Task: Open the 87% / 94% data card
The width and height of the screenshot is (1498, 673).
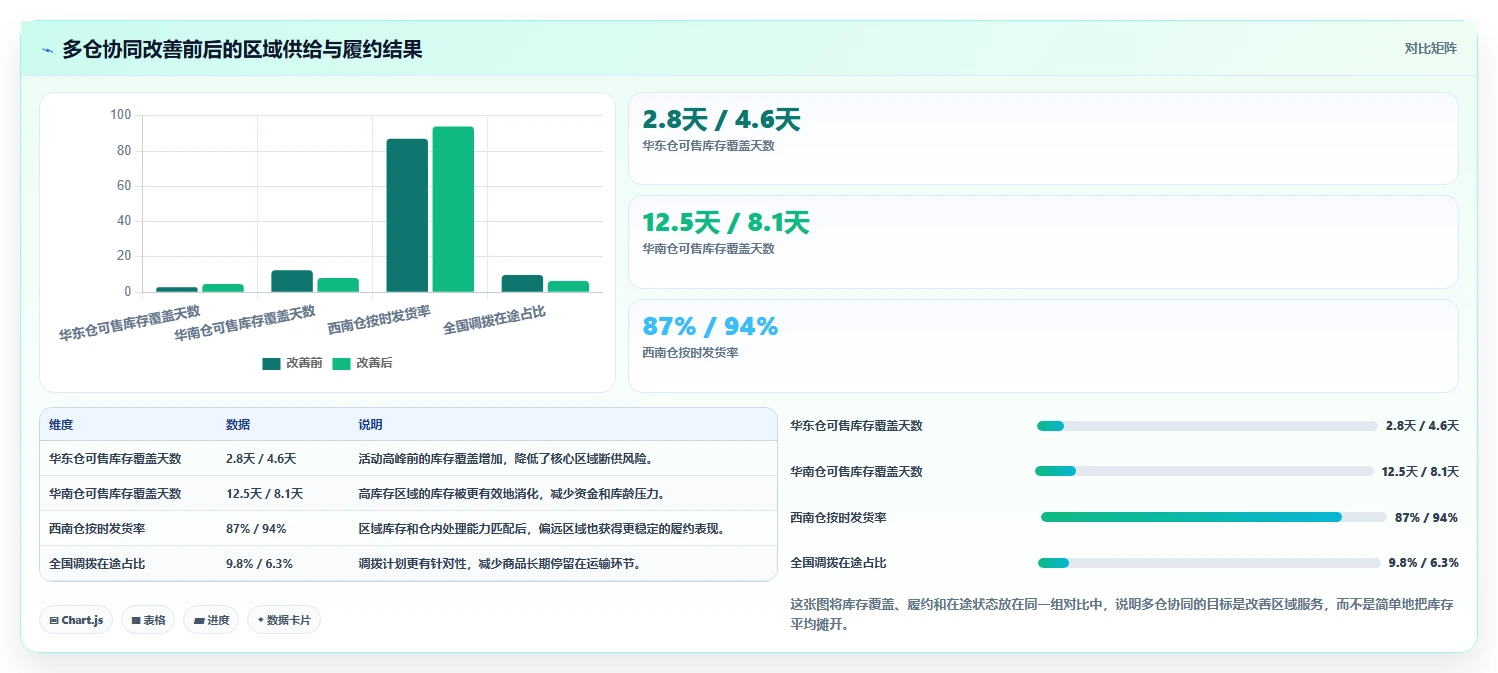Action: tap(1043, 346)
